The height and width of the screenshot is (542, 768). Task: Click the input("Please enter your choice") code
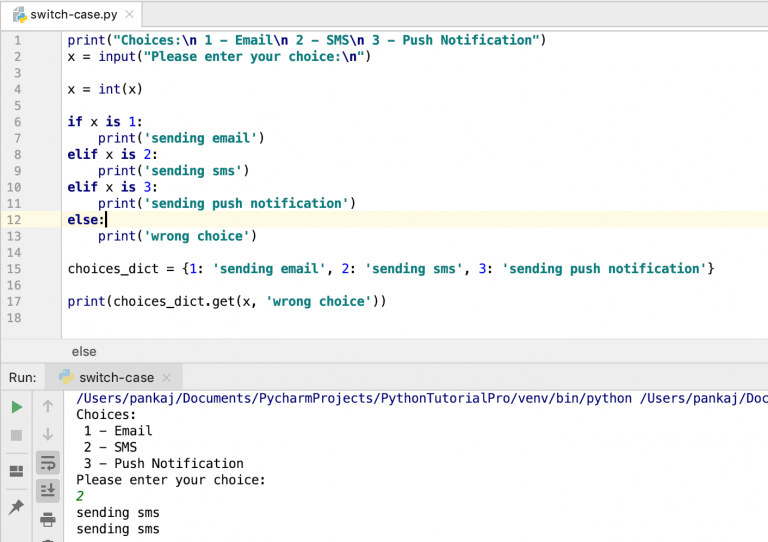pos(235,56)
